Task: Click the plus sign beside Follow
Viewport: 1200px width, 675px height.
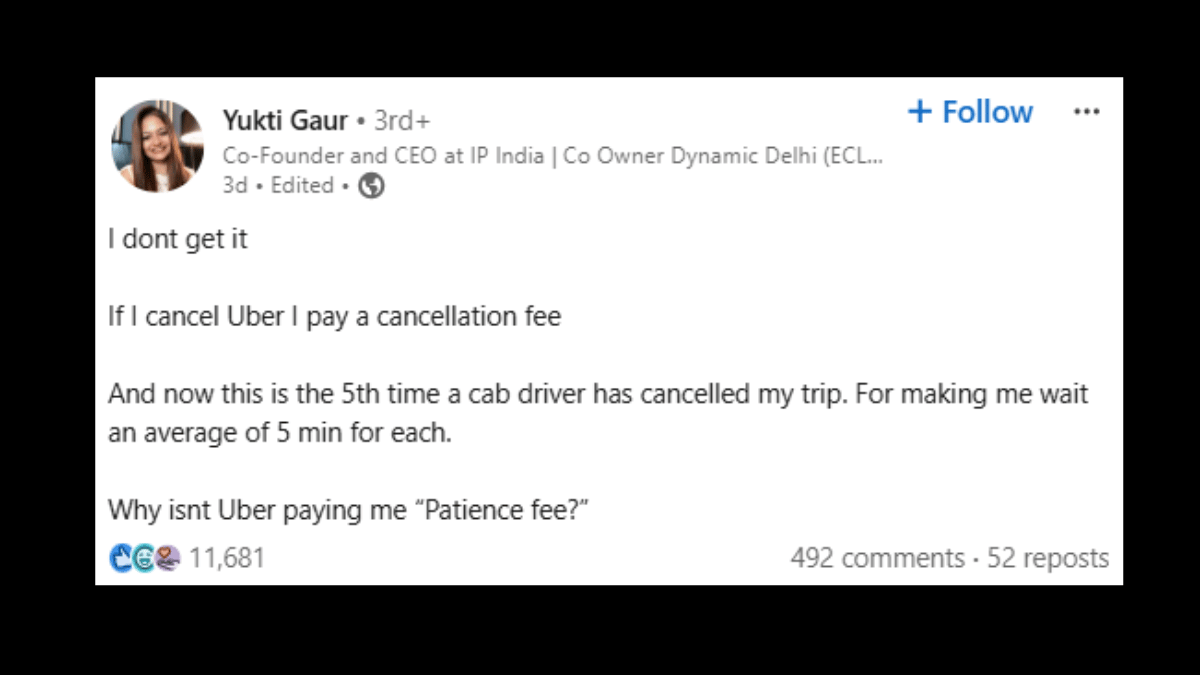Action: coord(919,111)
